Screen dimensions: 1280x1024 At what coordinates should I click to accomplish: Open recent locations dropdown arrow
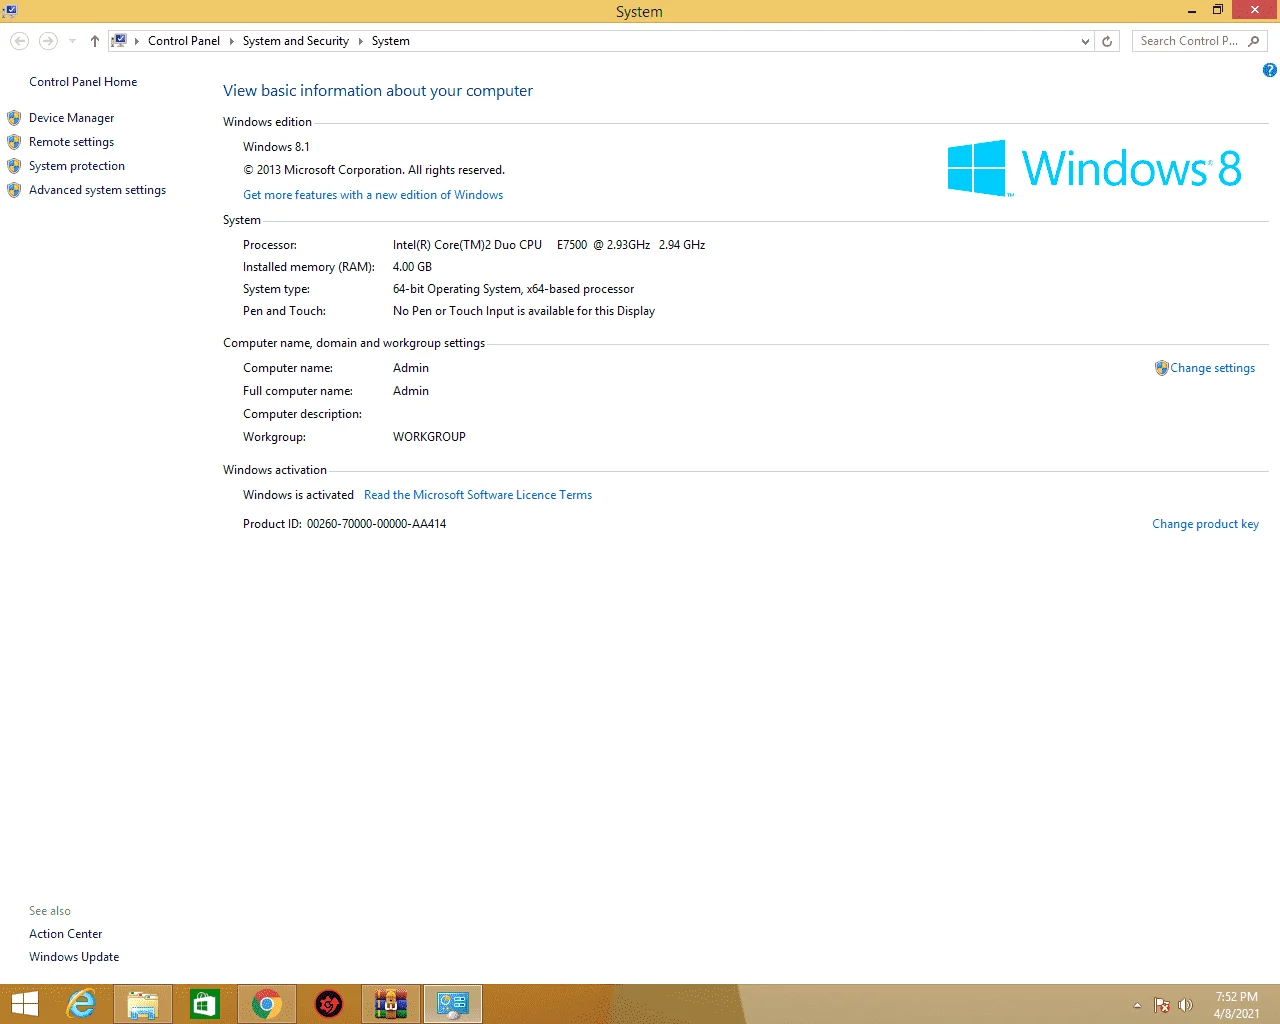coord(72,41)
